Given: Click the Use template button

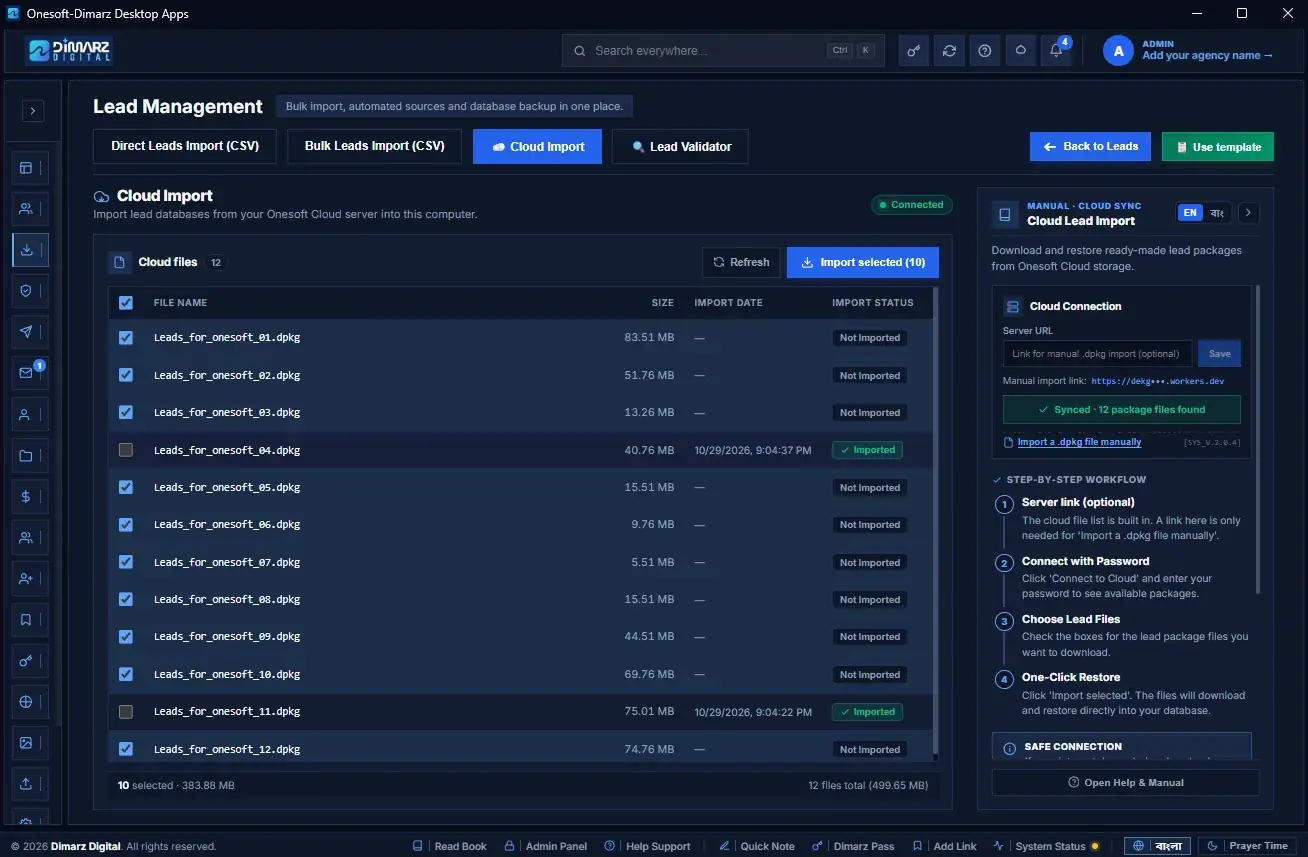Looking at the screenshot, I should (1218, 147).
